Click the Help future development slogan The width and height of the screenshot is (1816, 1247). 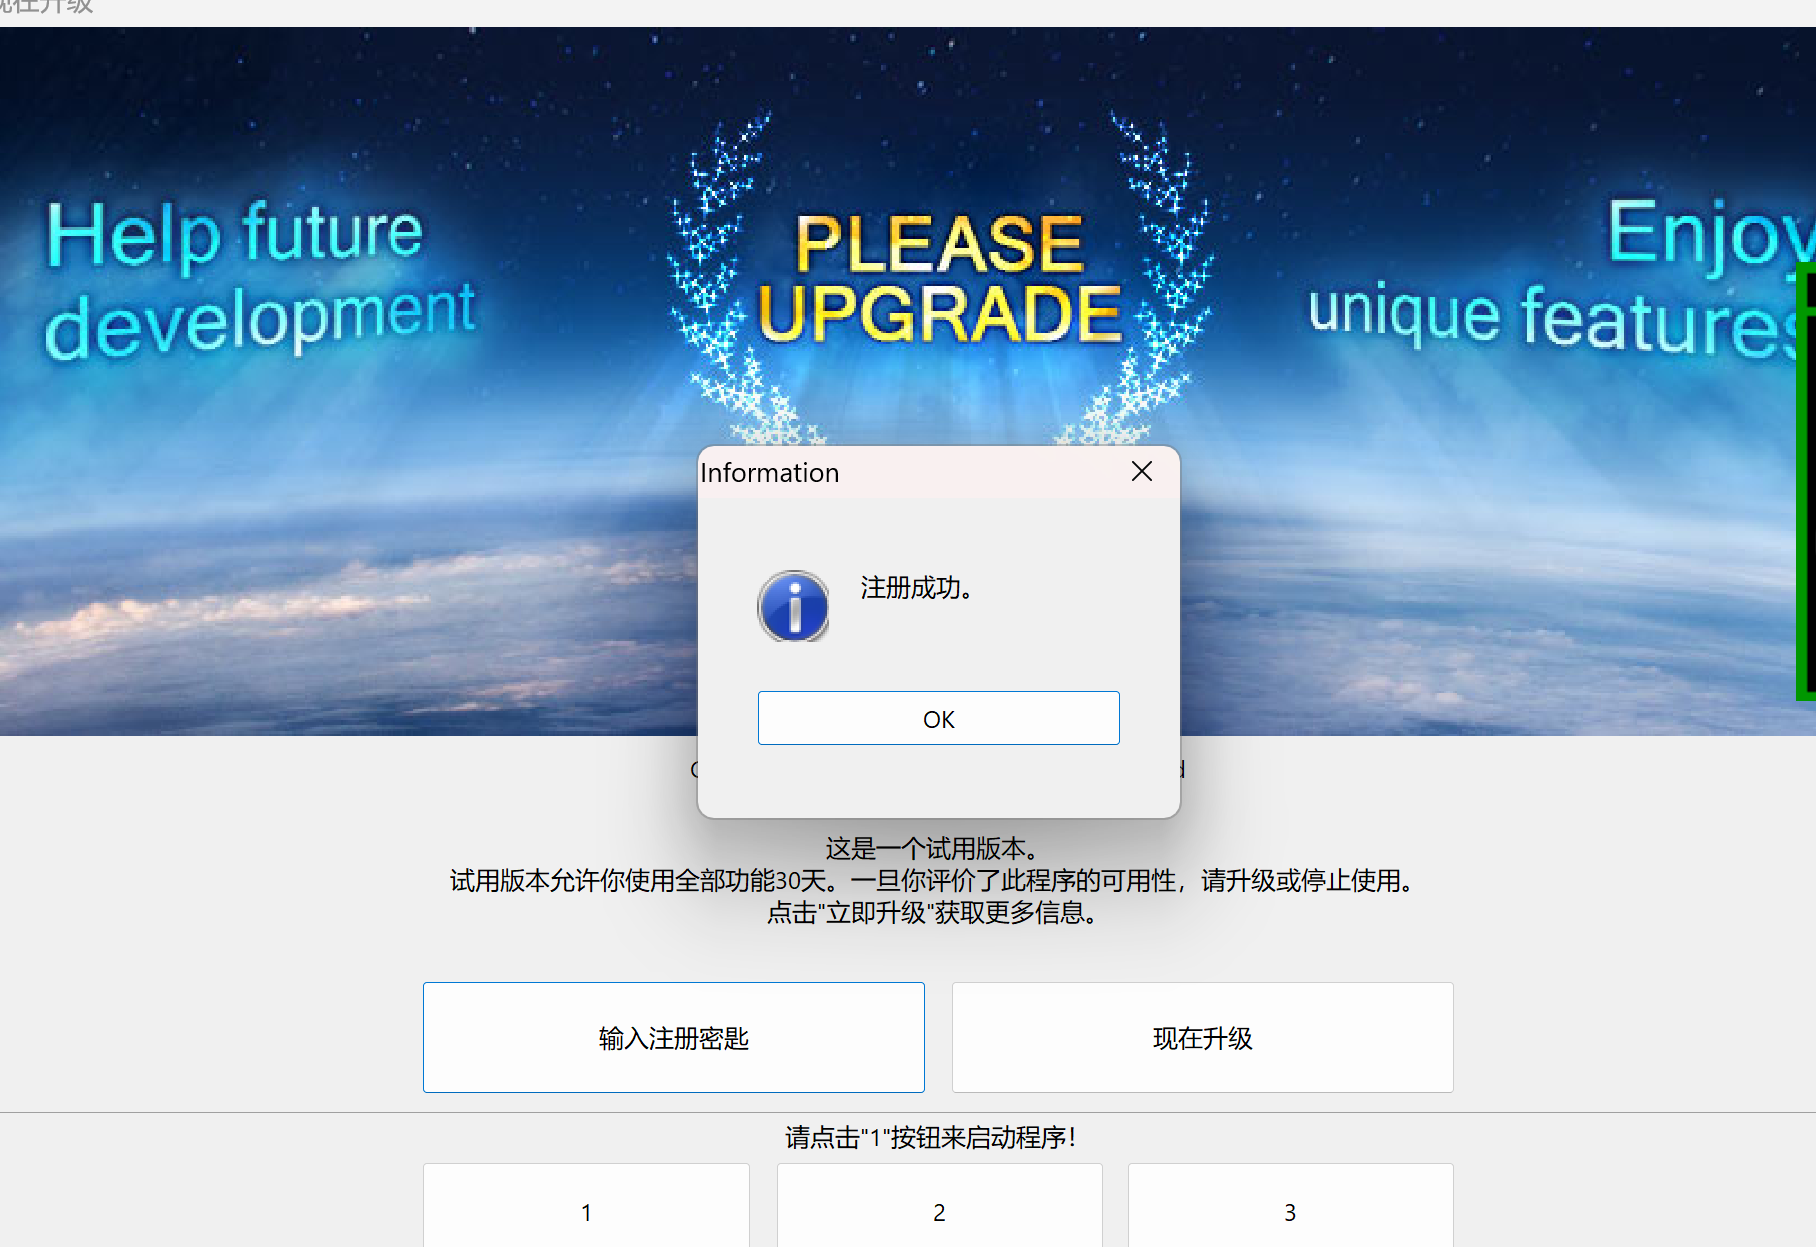(x=260, y=278)
